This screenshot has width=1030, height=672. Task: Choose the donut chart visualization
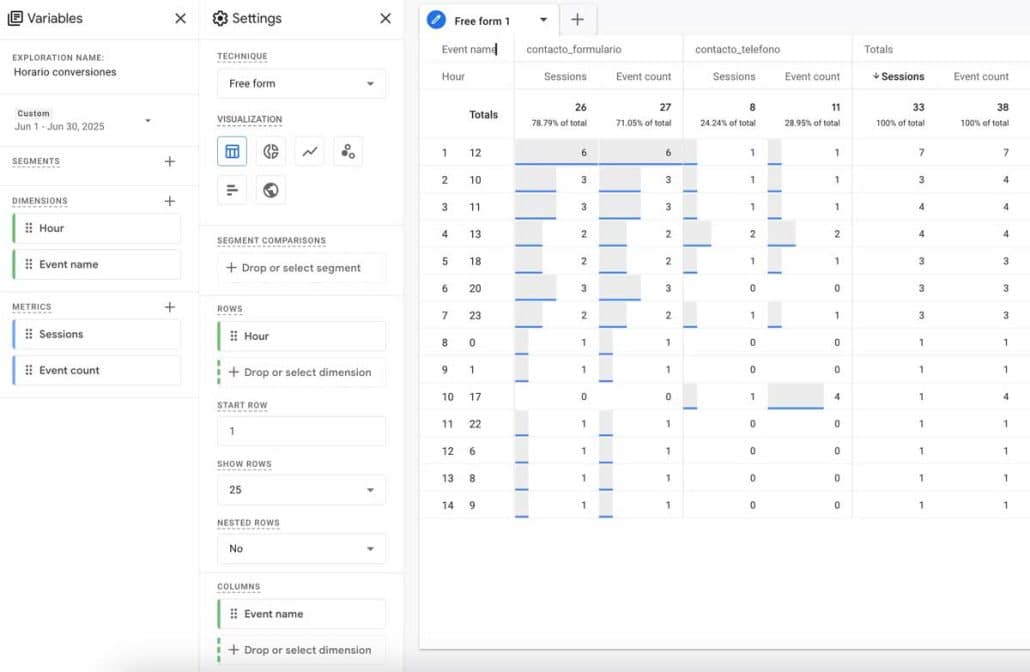point(270,152)
